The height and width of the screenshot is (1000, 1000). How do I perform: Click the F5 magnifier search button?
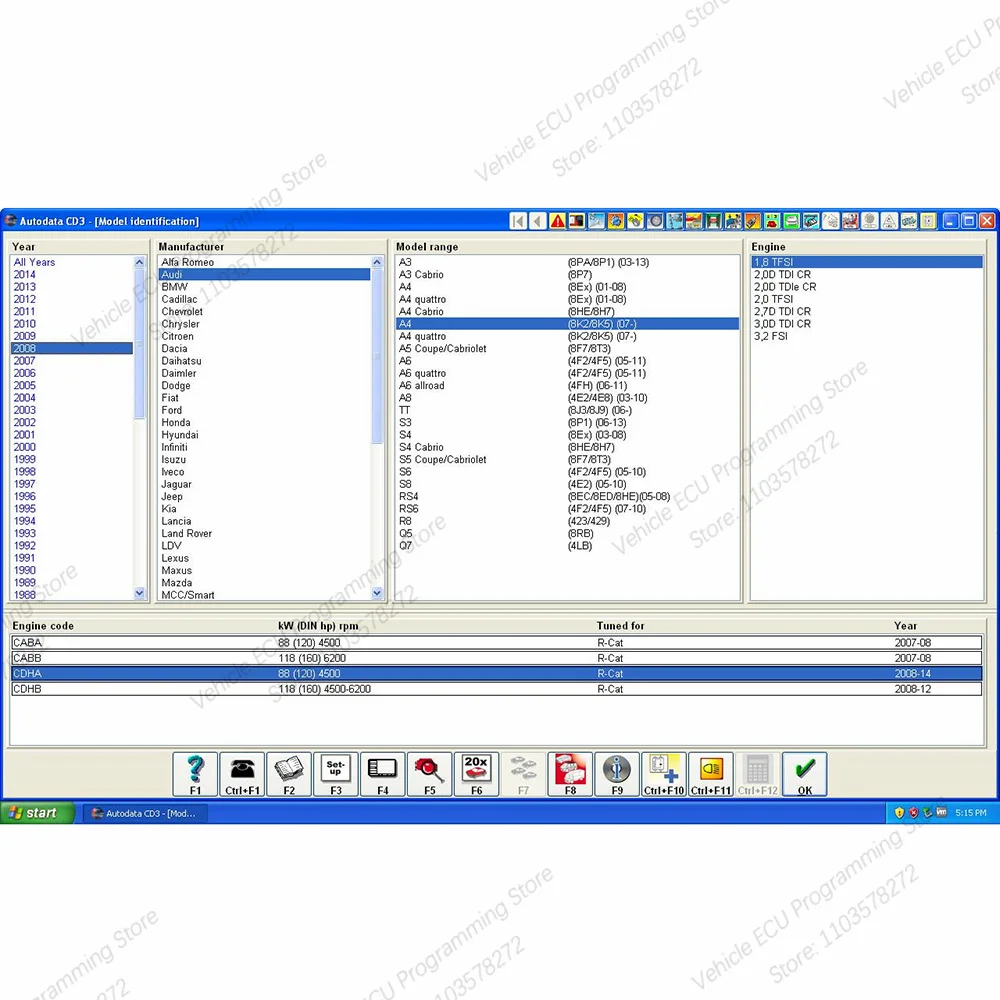pos(430,774)
